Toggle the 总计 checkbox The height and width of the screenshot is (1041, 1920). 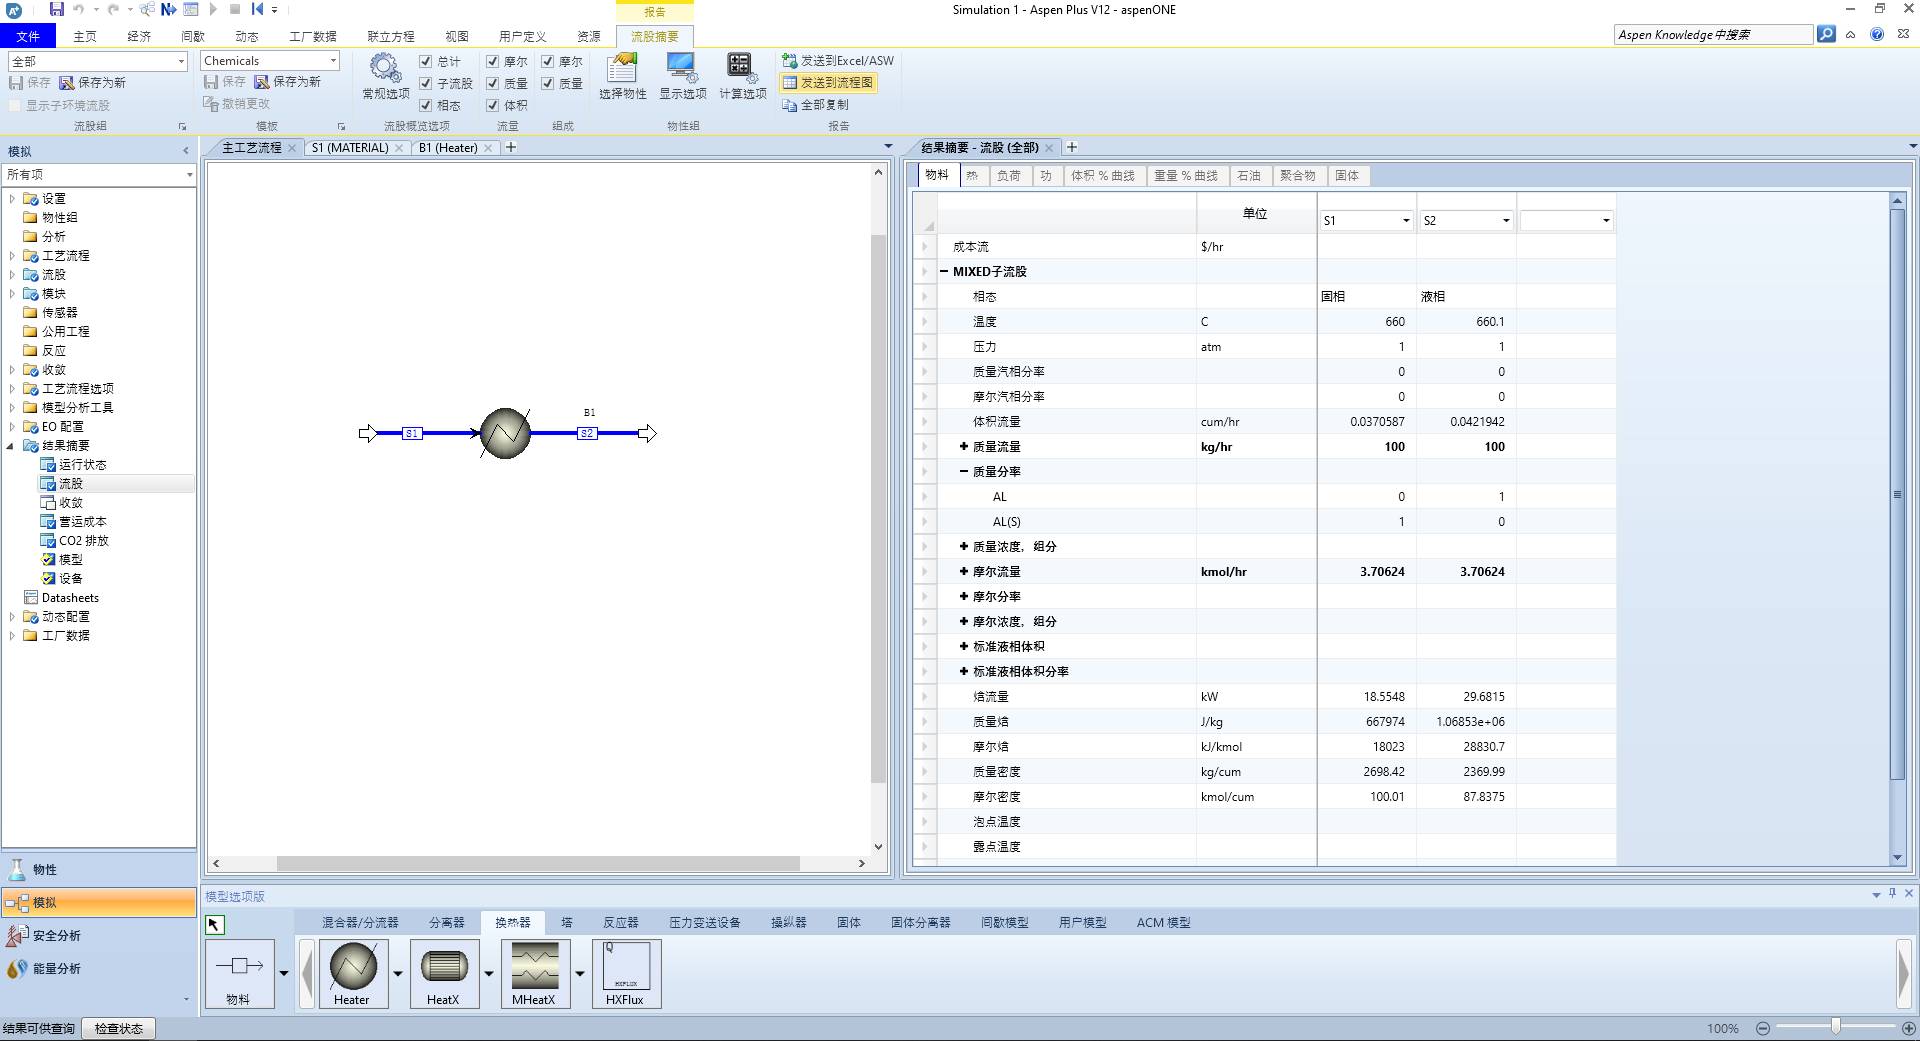426,62
